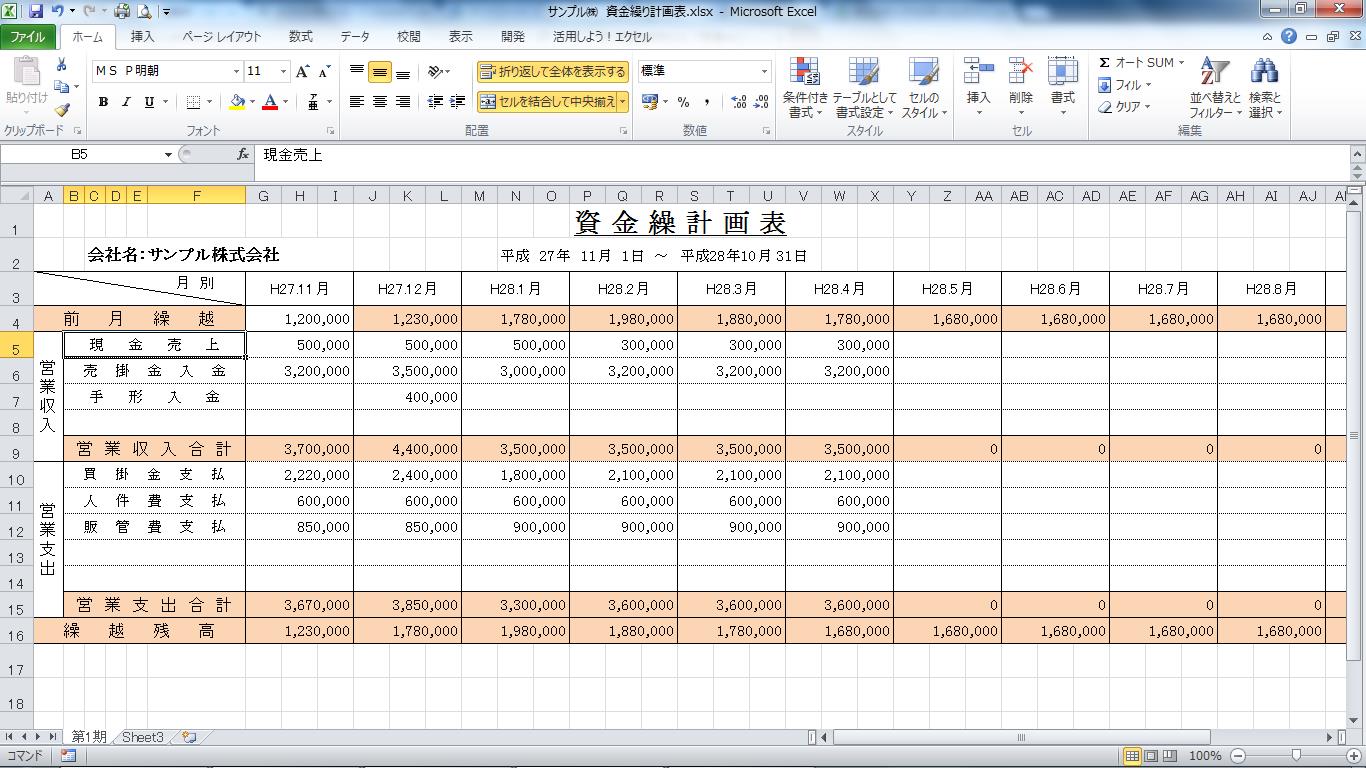Click the increase font size icon
1366x768 pixels.
click(x=305, y=72)
